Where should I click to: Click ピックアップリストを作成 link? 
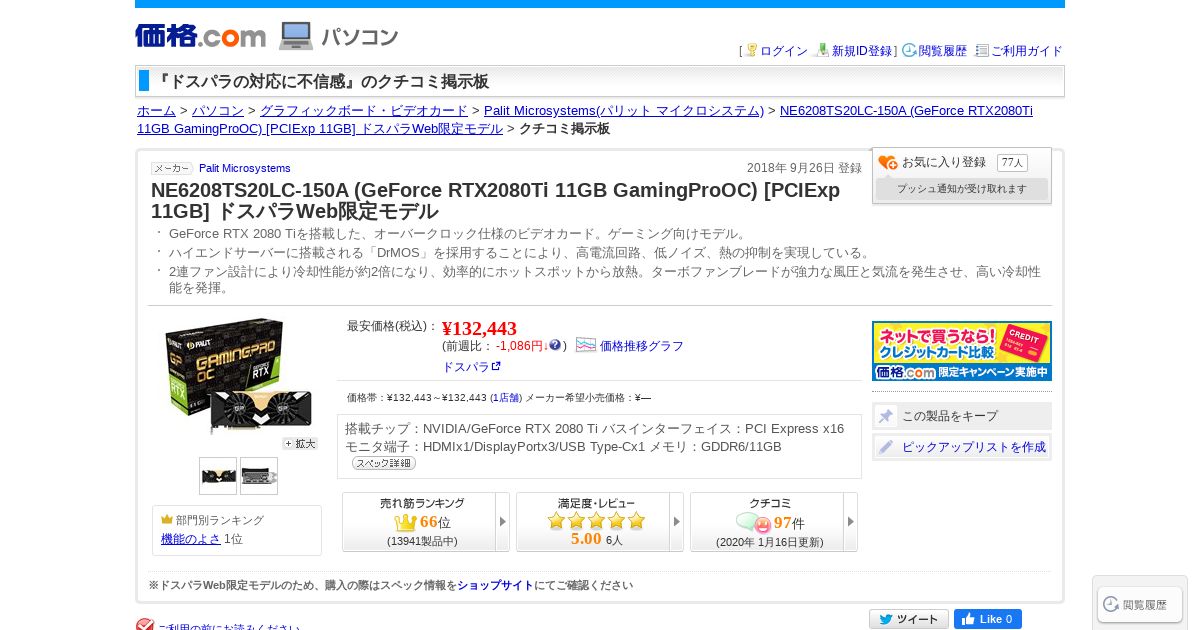pyautogui.click(x=974, y=447)
